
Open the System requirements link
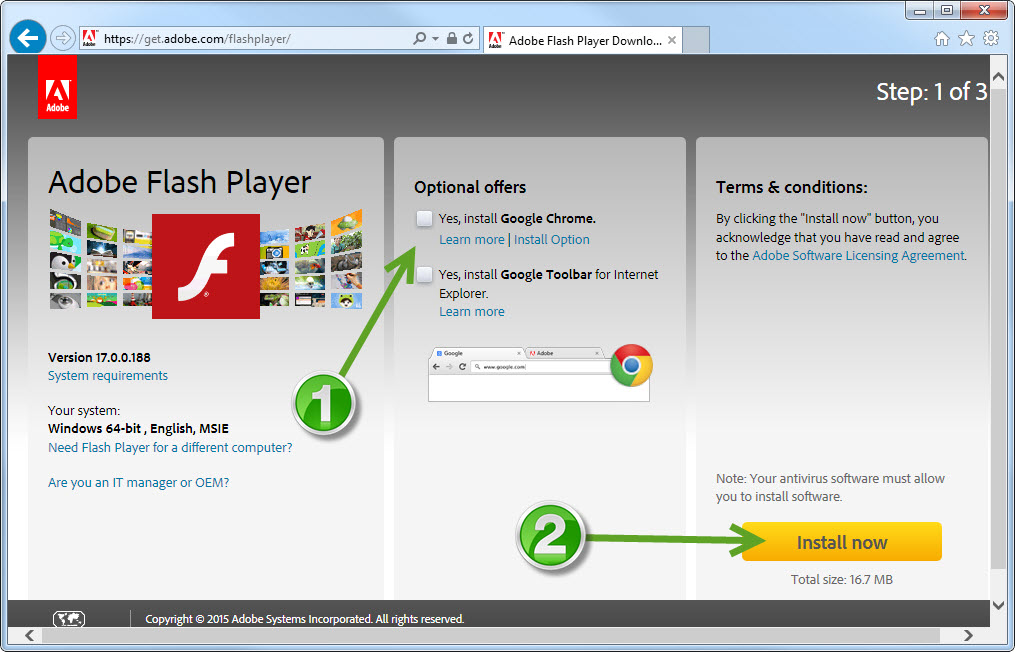(107, 376)
